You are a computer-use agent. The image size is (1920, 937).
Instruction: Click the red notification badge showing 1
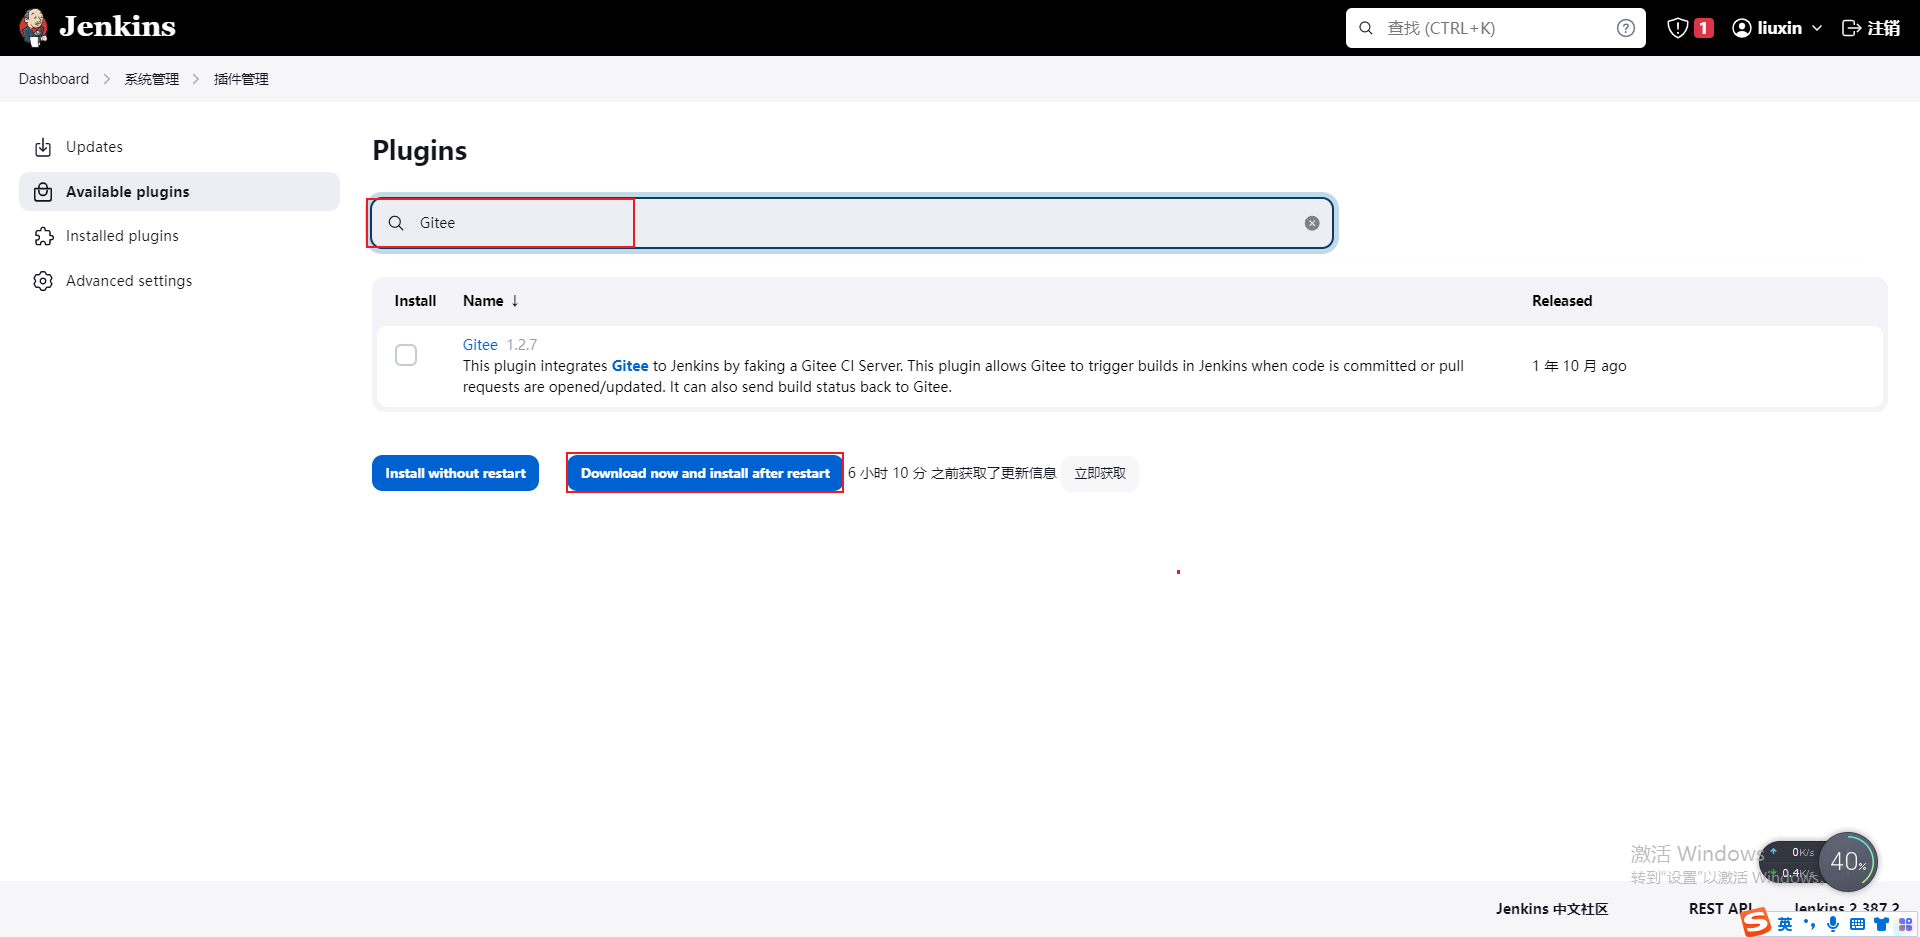1704,28
